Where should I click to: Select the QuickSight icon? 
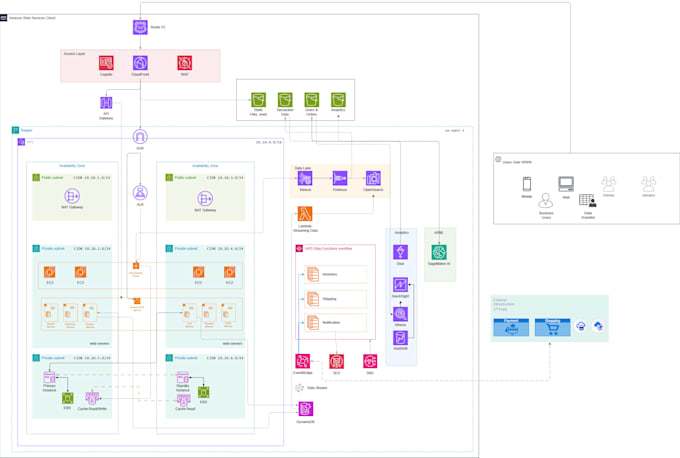pyautogui.click(x=400, y=285)
